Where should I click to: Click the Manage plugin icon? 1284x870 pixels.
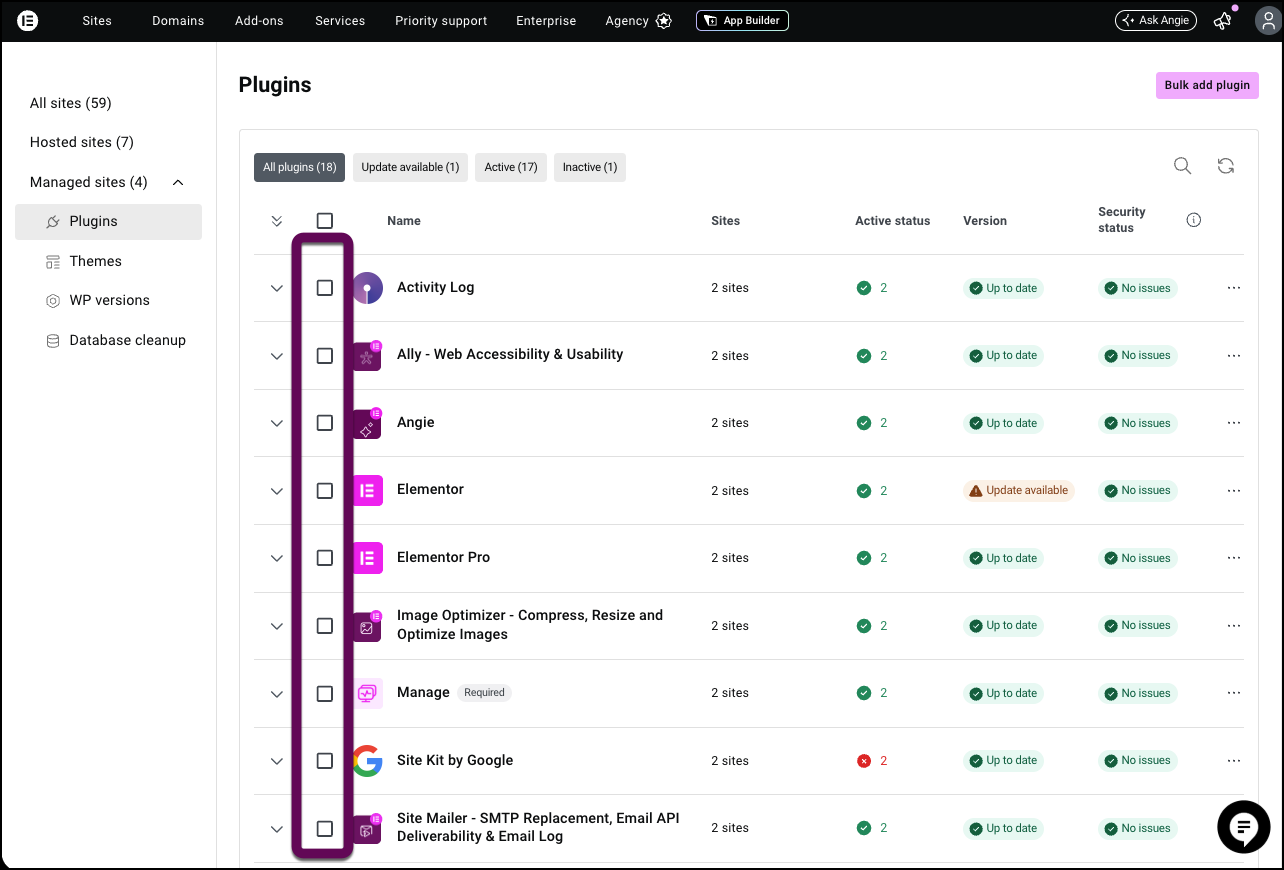[x=367, y=693]
